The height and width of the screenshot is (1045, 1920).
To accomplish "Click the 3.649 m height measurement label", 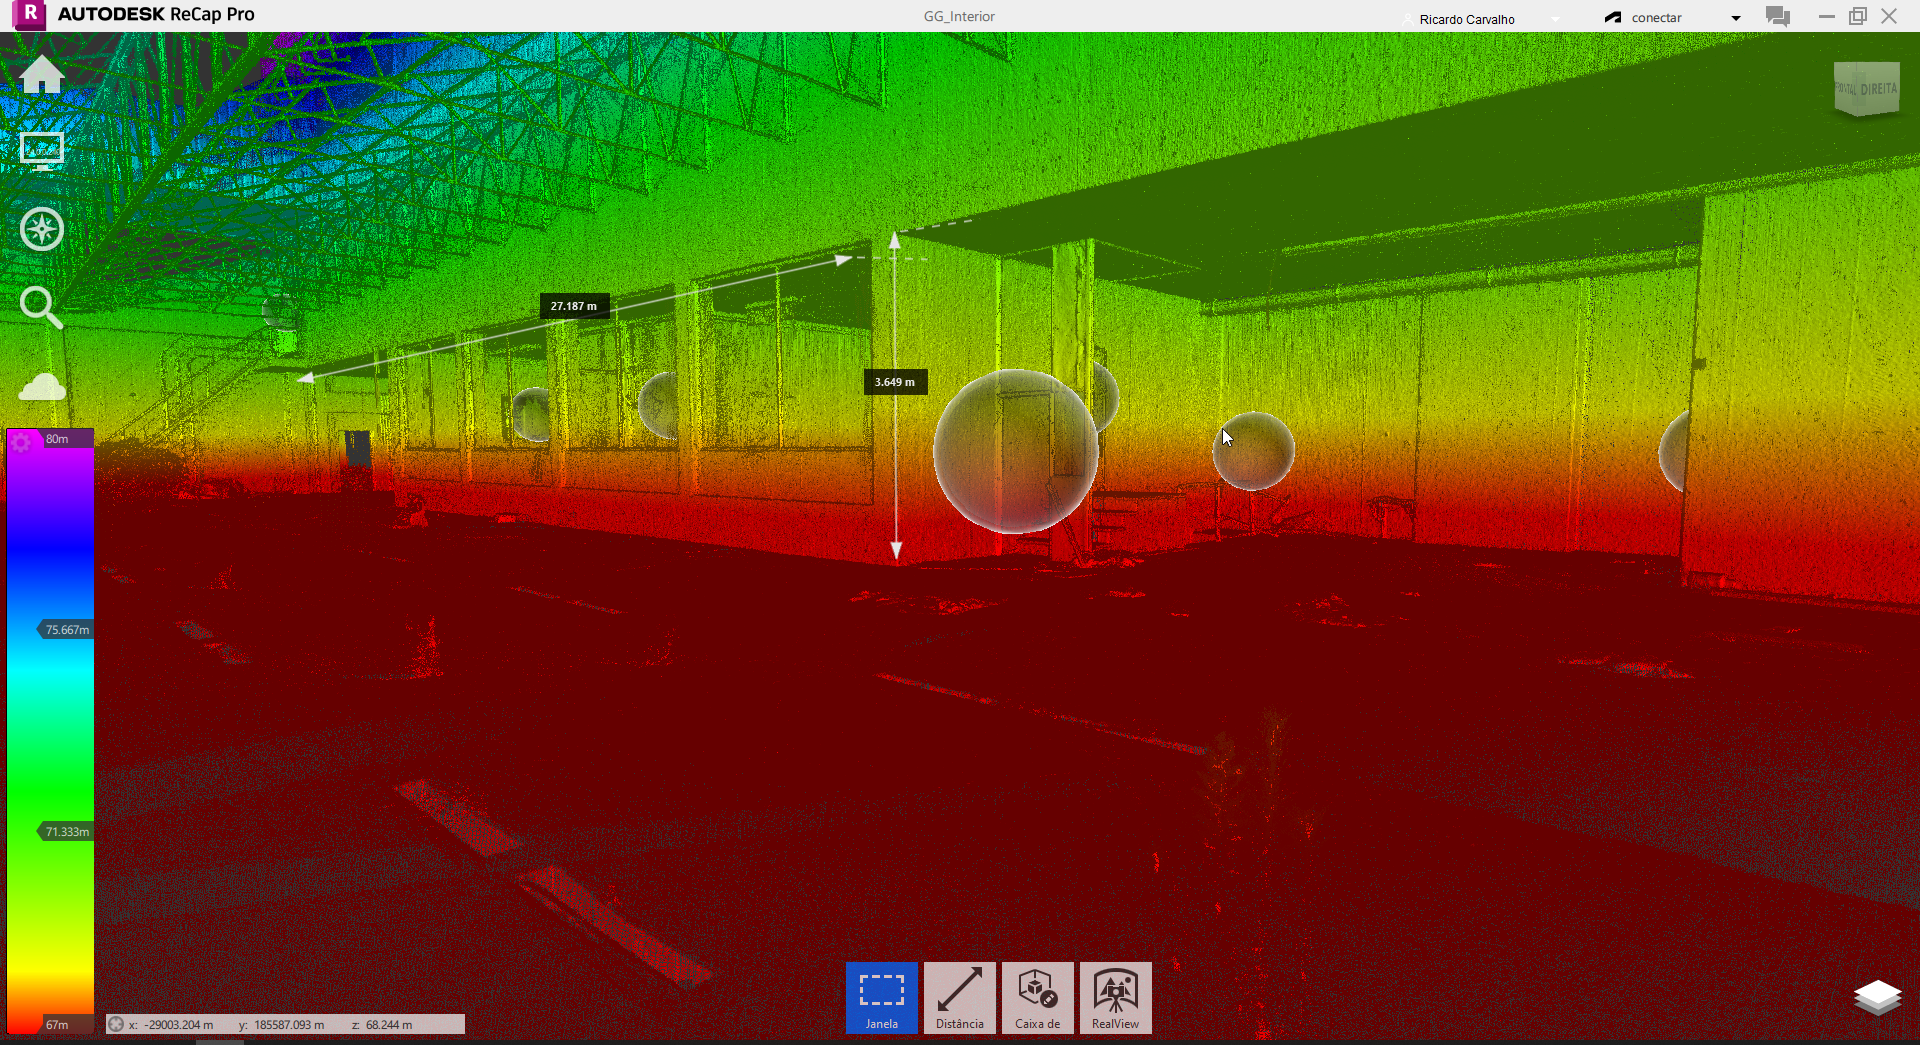I will click(895, 382).
